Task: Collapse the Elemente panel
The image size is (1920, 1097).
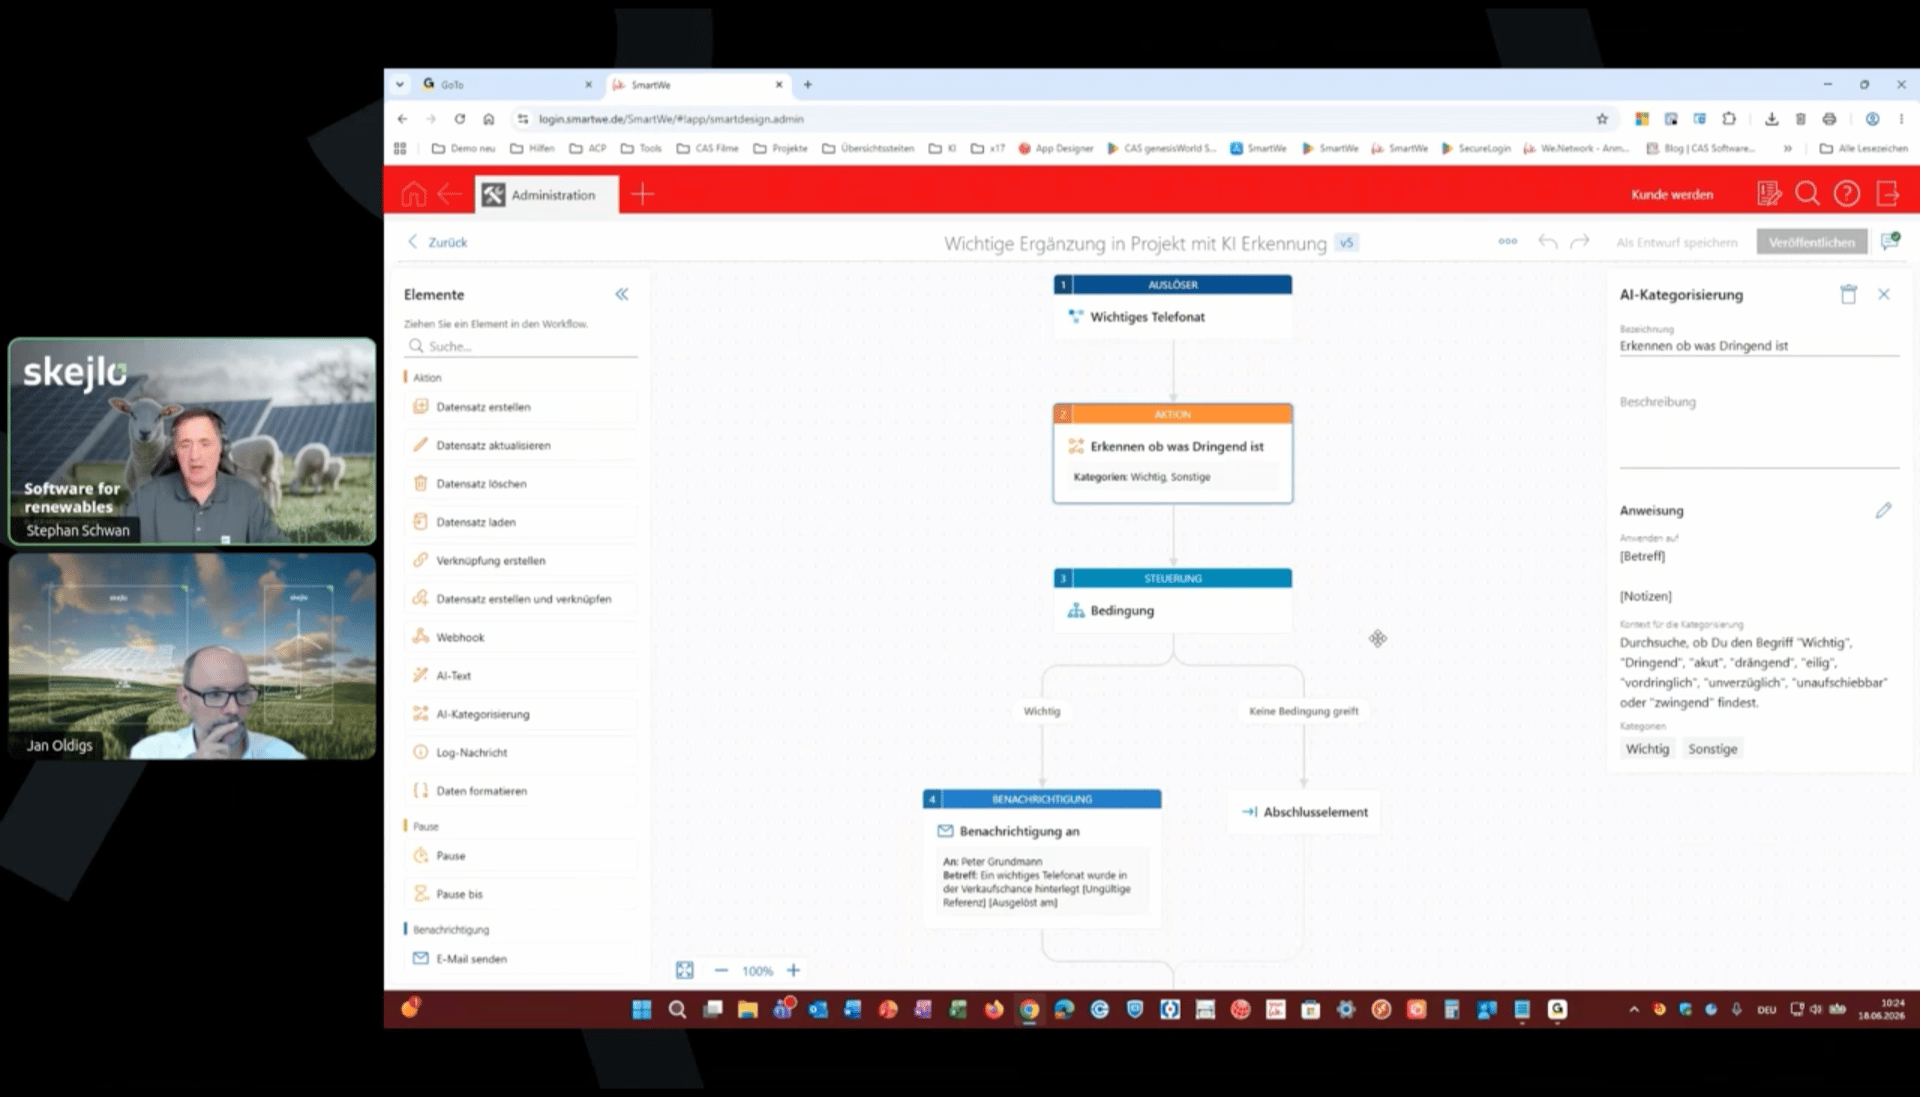Action: [621, 294]
